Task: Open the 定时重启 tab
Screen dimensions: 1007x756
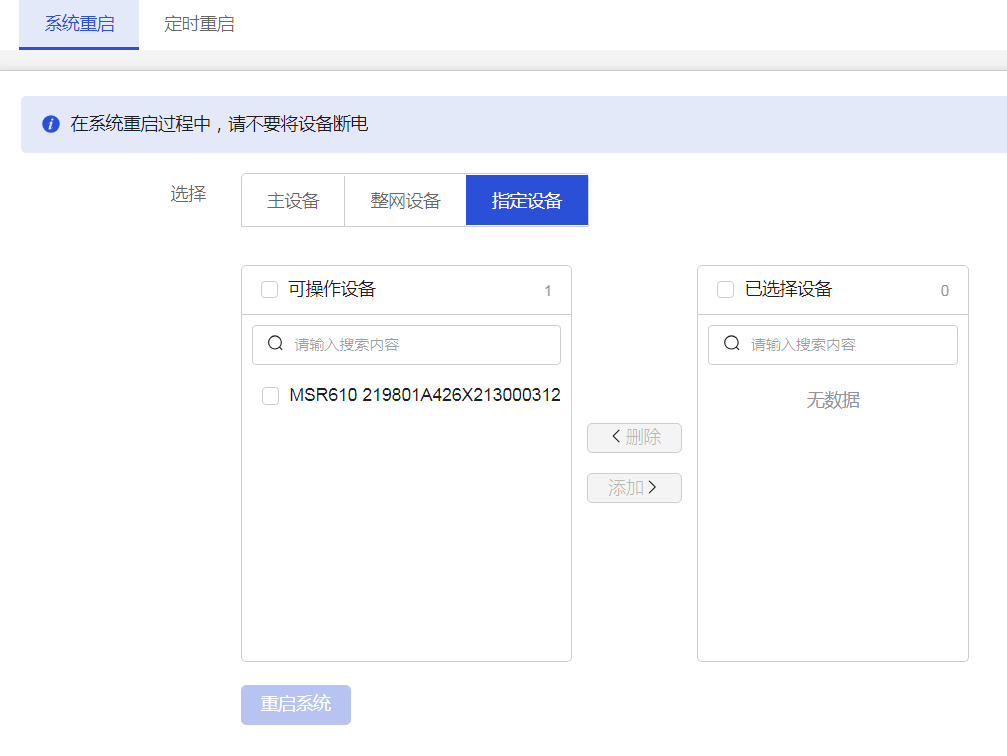Action: [199, 24]
